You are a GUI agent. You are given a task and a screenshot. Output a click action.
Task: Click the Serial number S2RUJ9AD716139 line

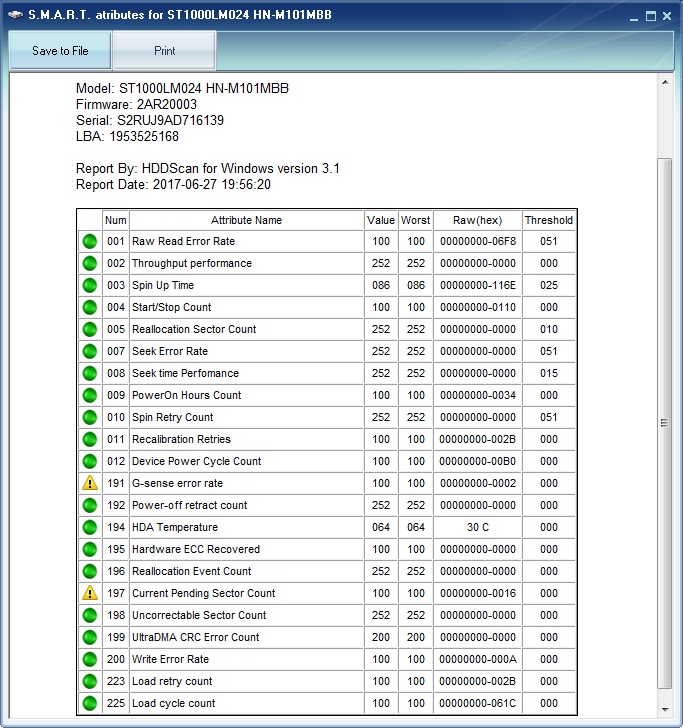point(150,120)
